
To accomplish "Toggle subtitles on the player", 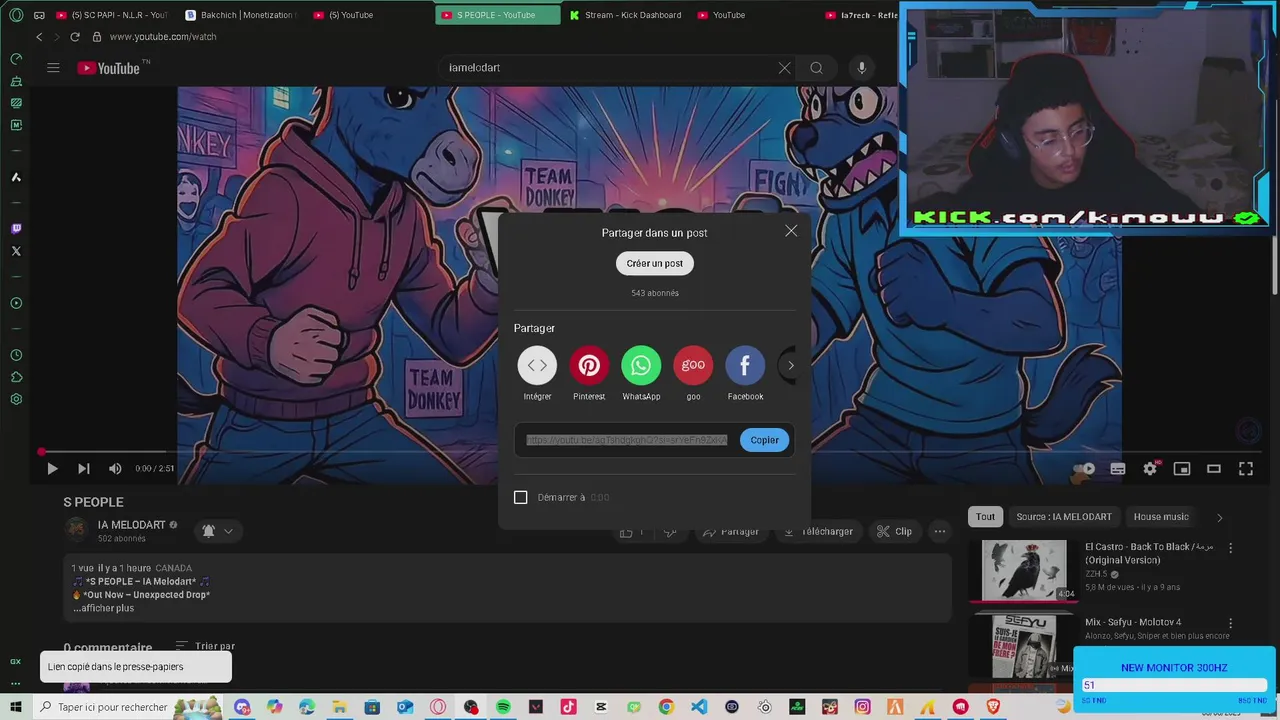I will (1118, 468).
